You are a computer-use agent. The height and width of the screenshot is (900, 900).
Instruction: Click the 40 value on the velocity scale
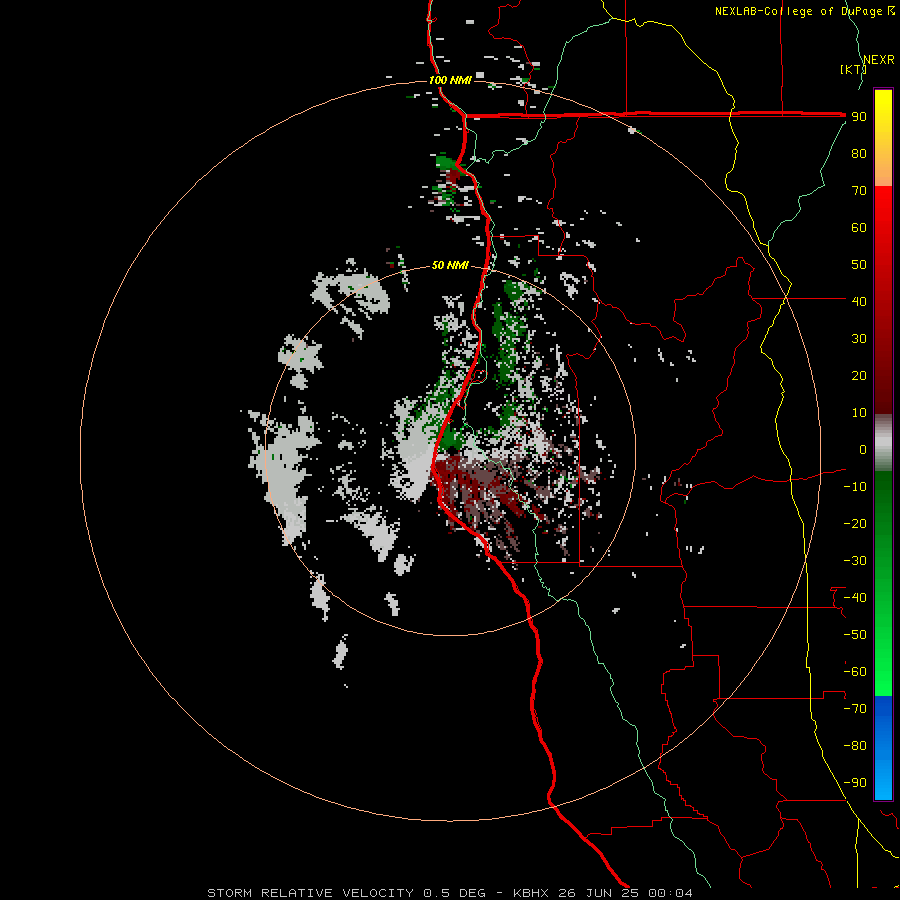tap(859, 302)
